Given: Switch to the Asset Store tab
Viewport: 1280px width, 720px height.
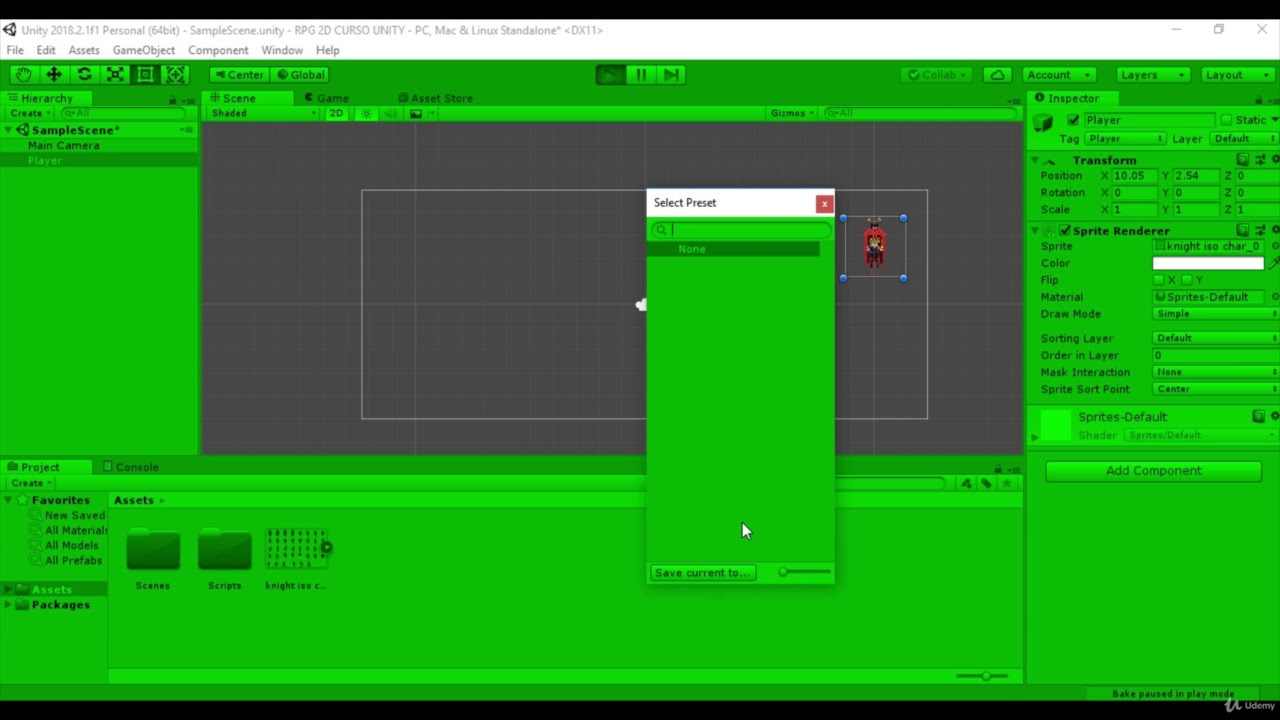Looking at the screenshot, I should (435, 98).
